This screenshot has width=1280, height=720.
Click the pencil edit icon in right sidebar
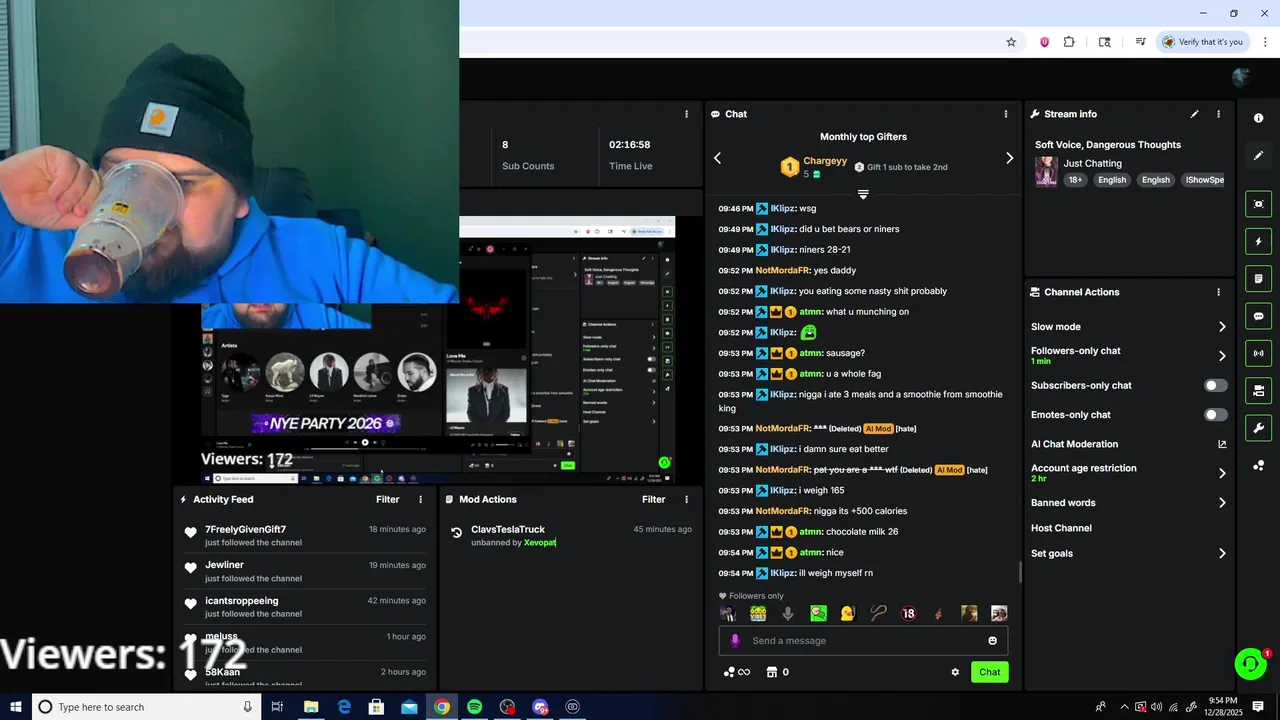pos(1258,156)
